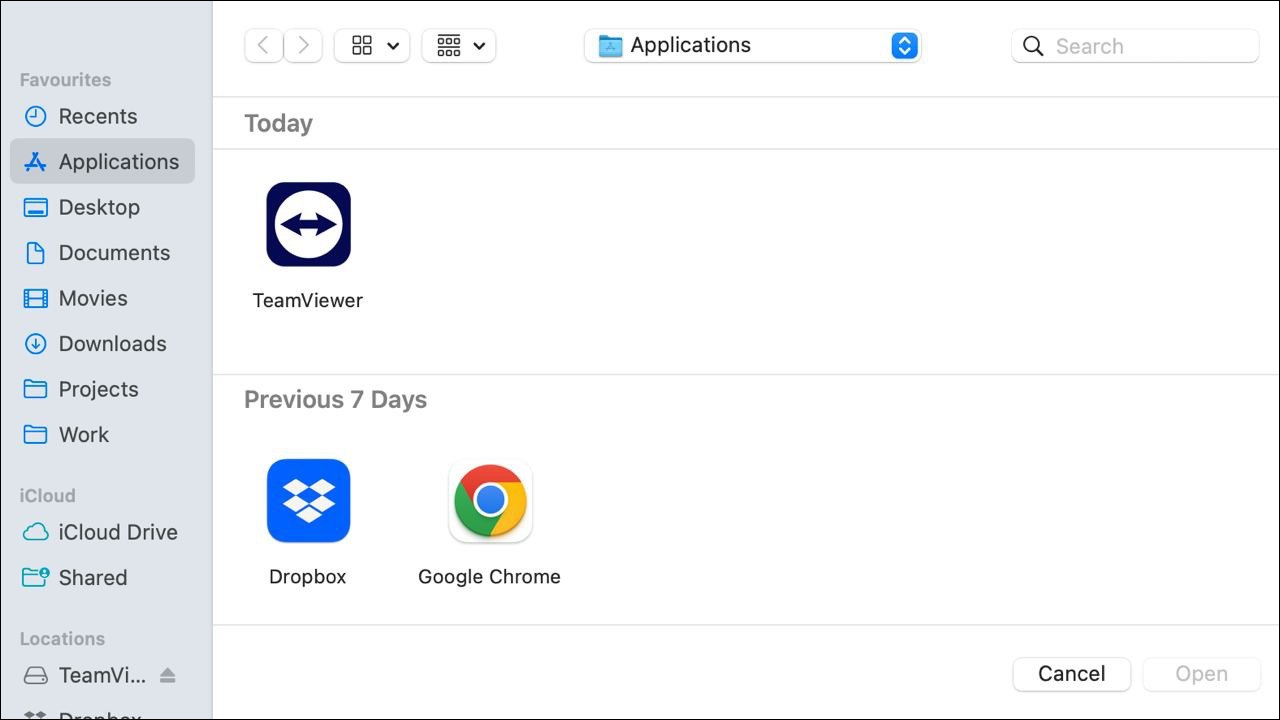Select the Movies sidebar folder
Image resolution: width=1280 pixels, height=720 pixels.
point(93,298)
